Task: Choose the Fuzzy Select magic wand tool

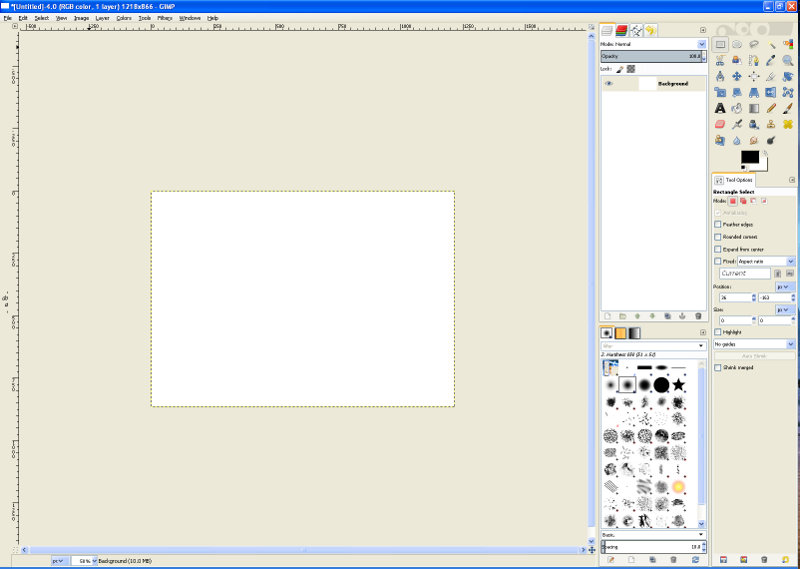Action: tap(771, 44)
